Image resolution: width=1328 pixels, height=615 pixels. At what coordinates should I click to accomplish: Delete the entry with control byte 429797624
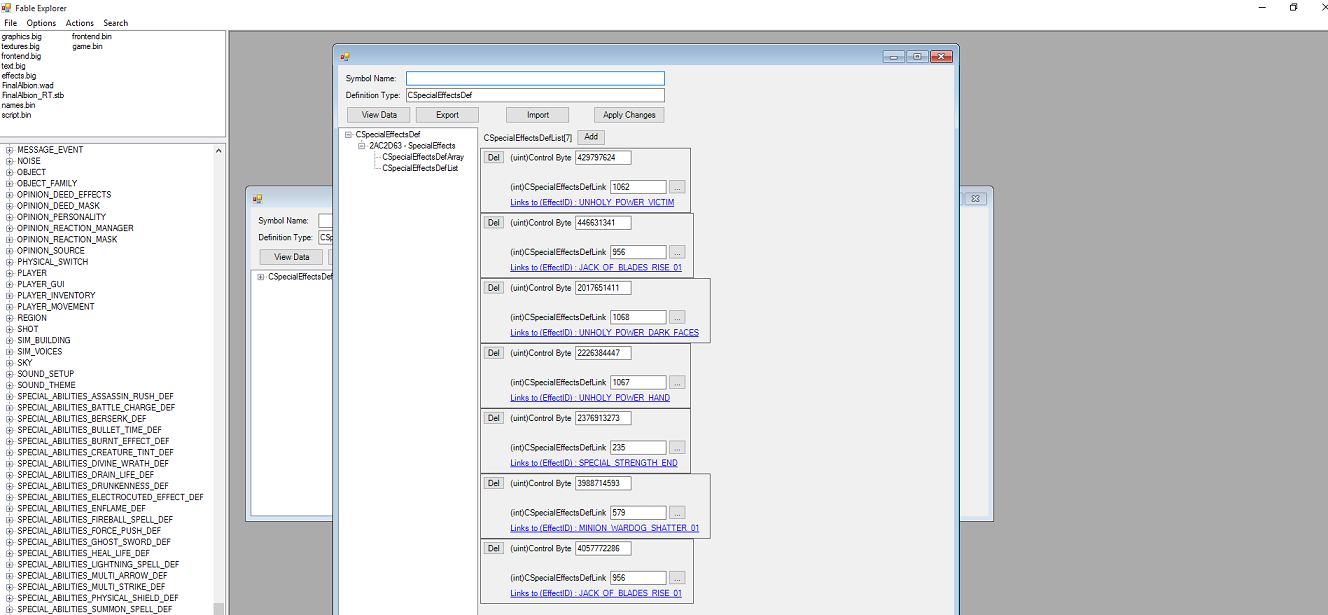tap(494, 158)
